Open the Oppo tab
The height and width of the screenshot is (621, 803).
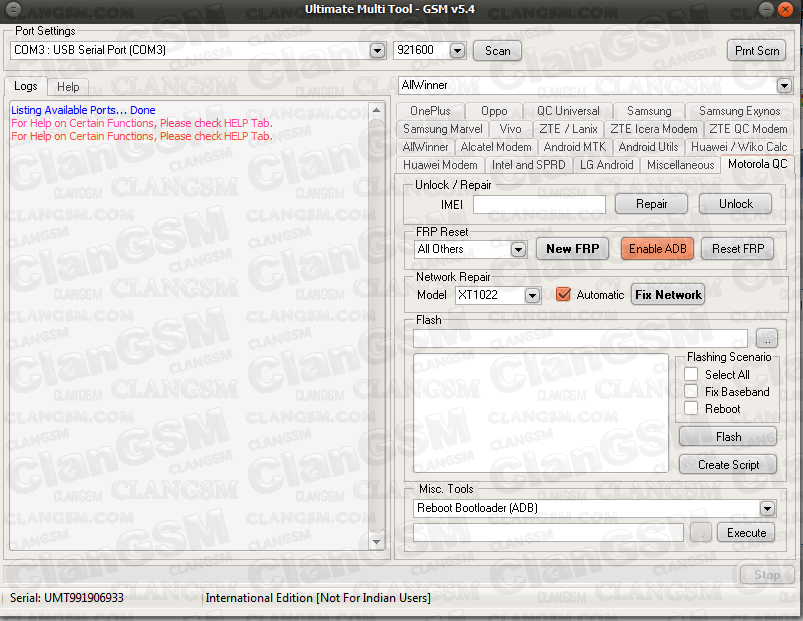click(494, 111)
